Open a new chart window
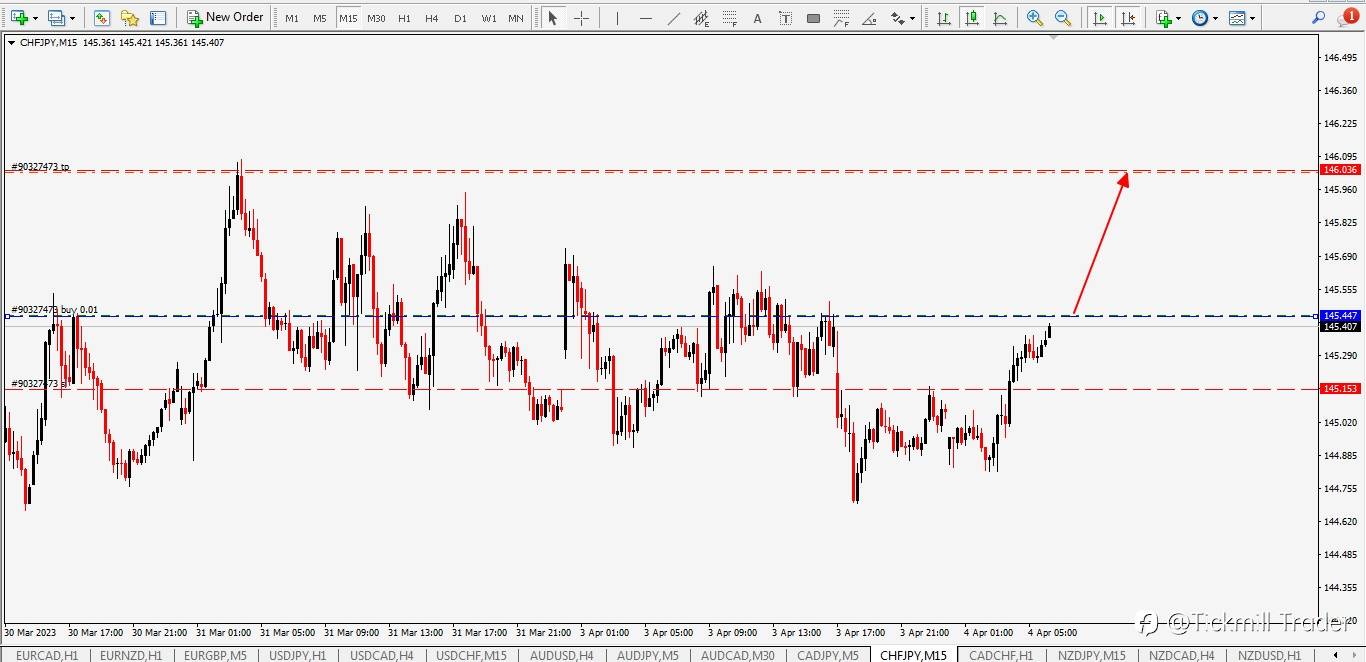 point(19,18)
